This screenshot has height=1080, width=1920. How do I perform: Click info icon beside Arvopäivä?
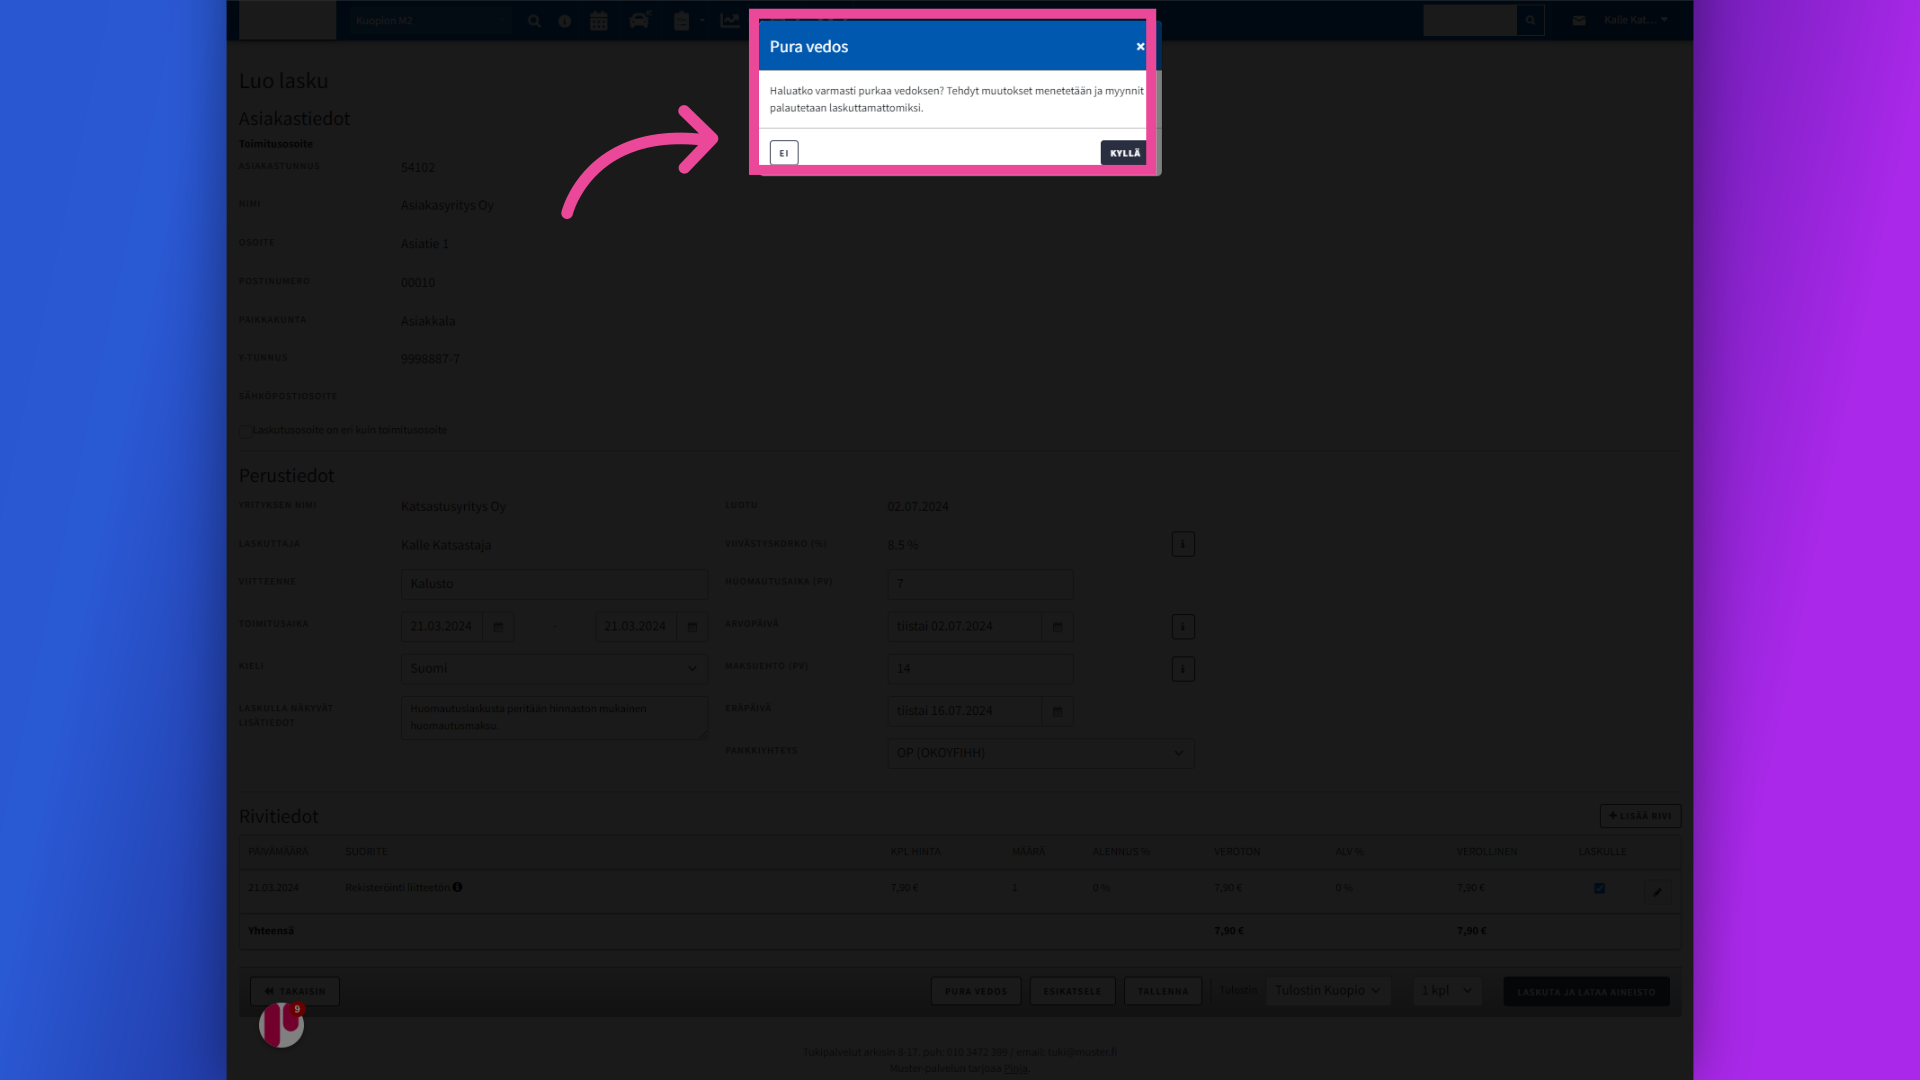(1183, 627)
